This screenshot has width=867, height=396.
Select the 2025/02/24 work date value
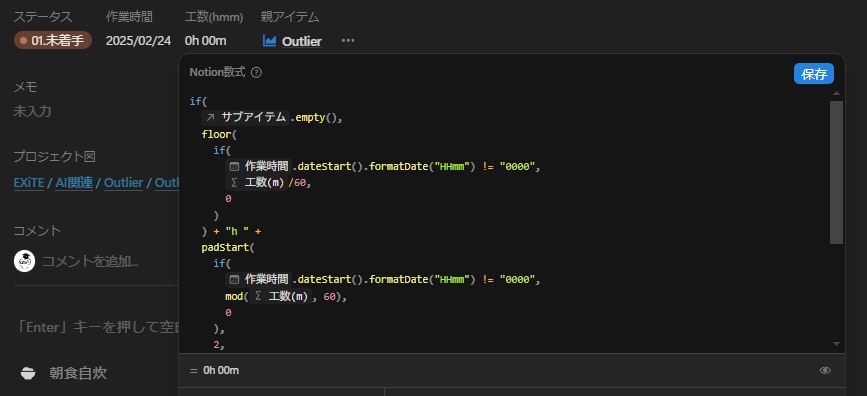point(138,41)
